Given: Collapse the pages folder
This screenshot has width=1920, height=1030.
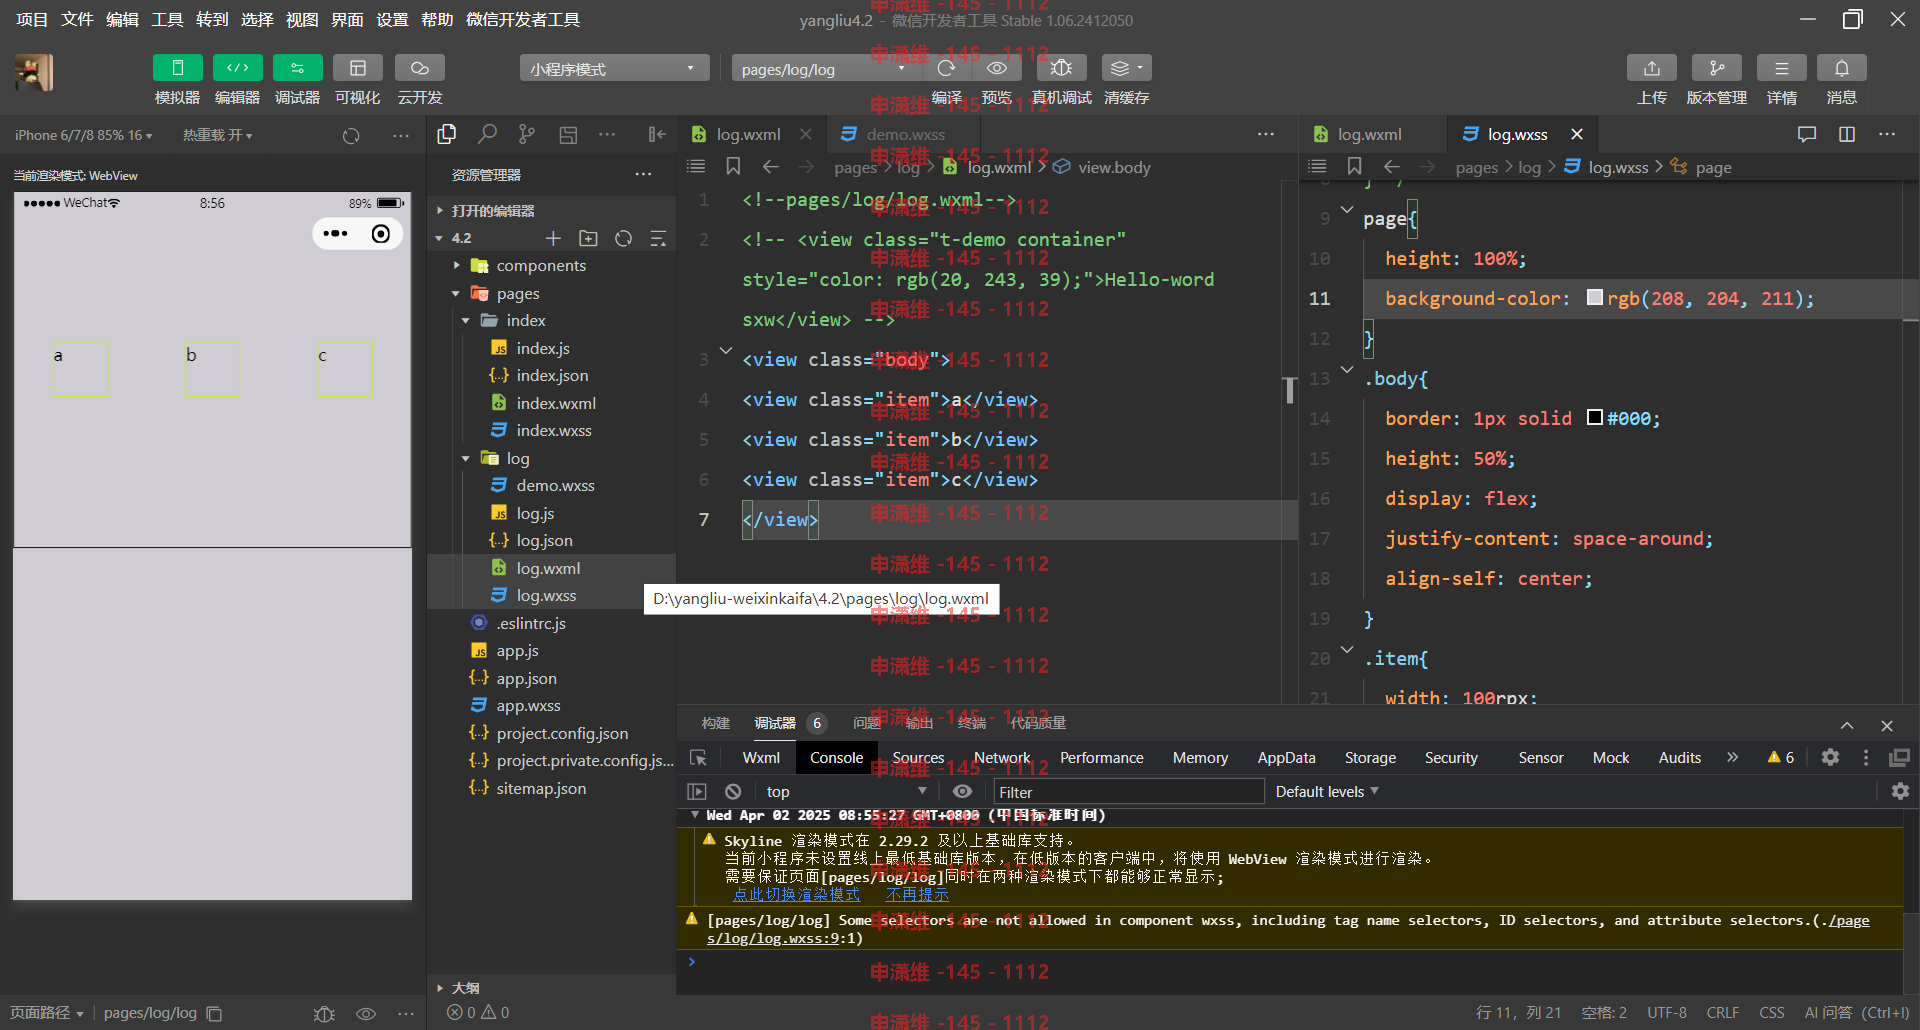Looking at the screenshot, I should pyautogui.click(x=518, y=293).
